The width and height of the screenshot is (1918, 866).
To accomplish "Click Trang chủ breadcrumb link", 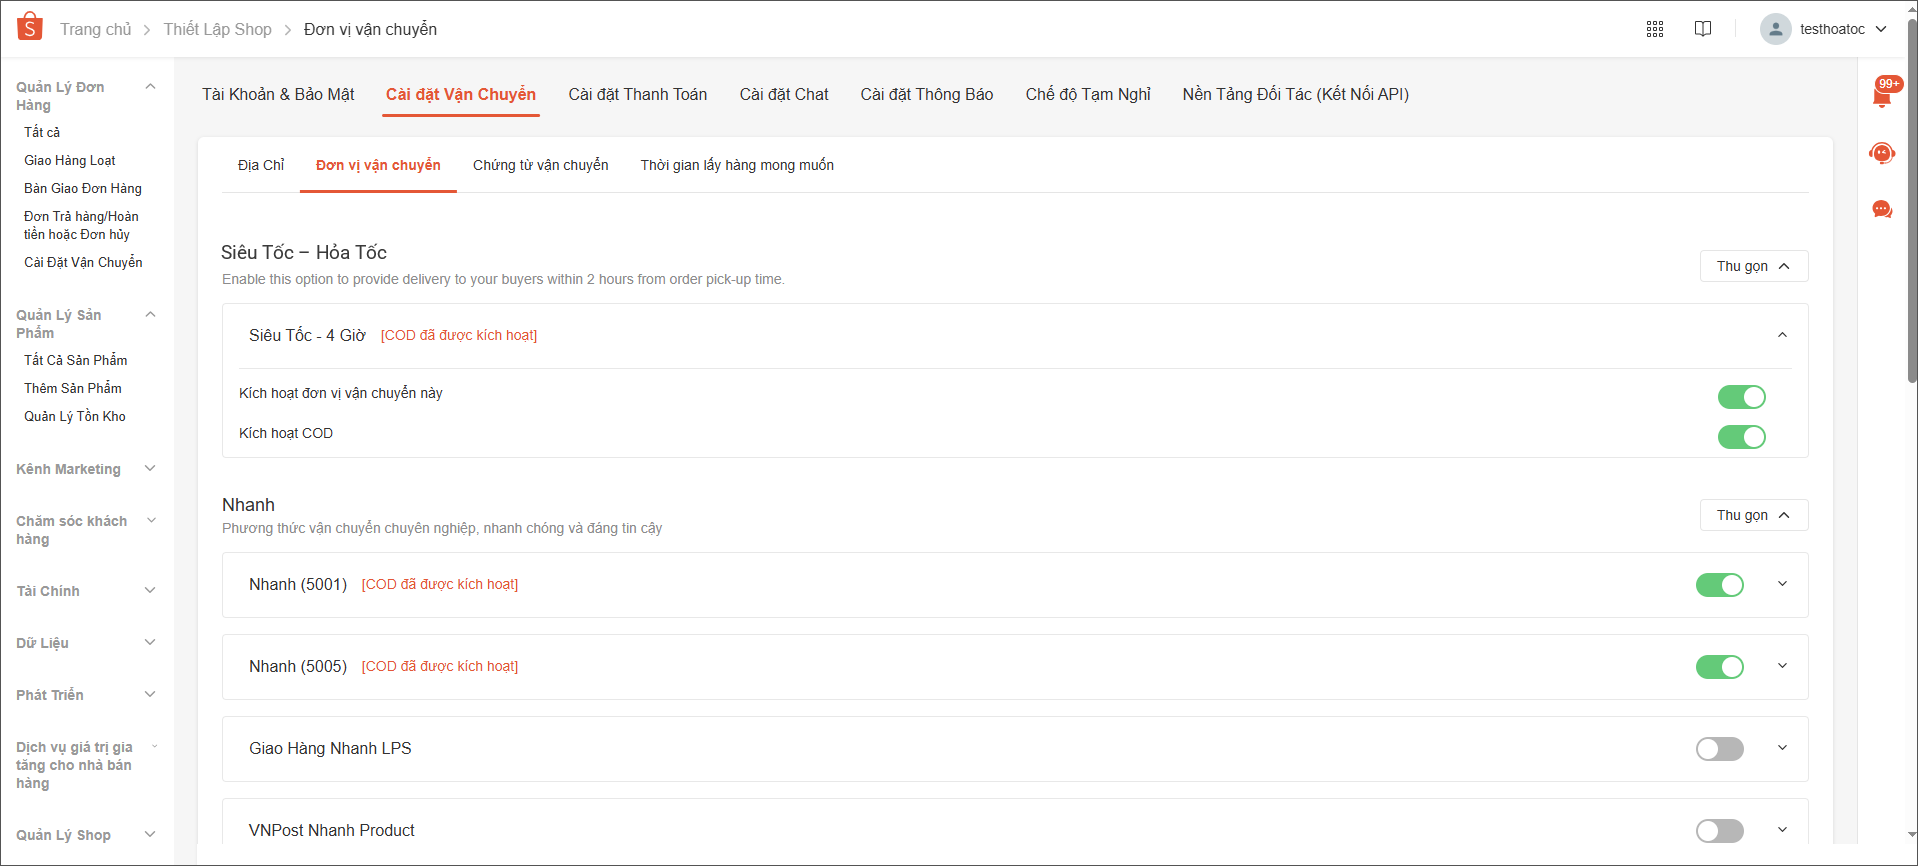I will [95, 29].
